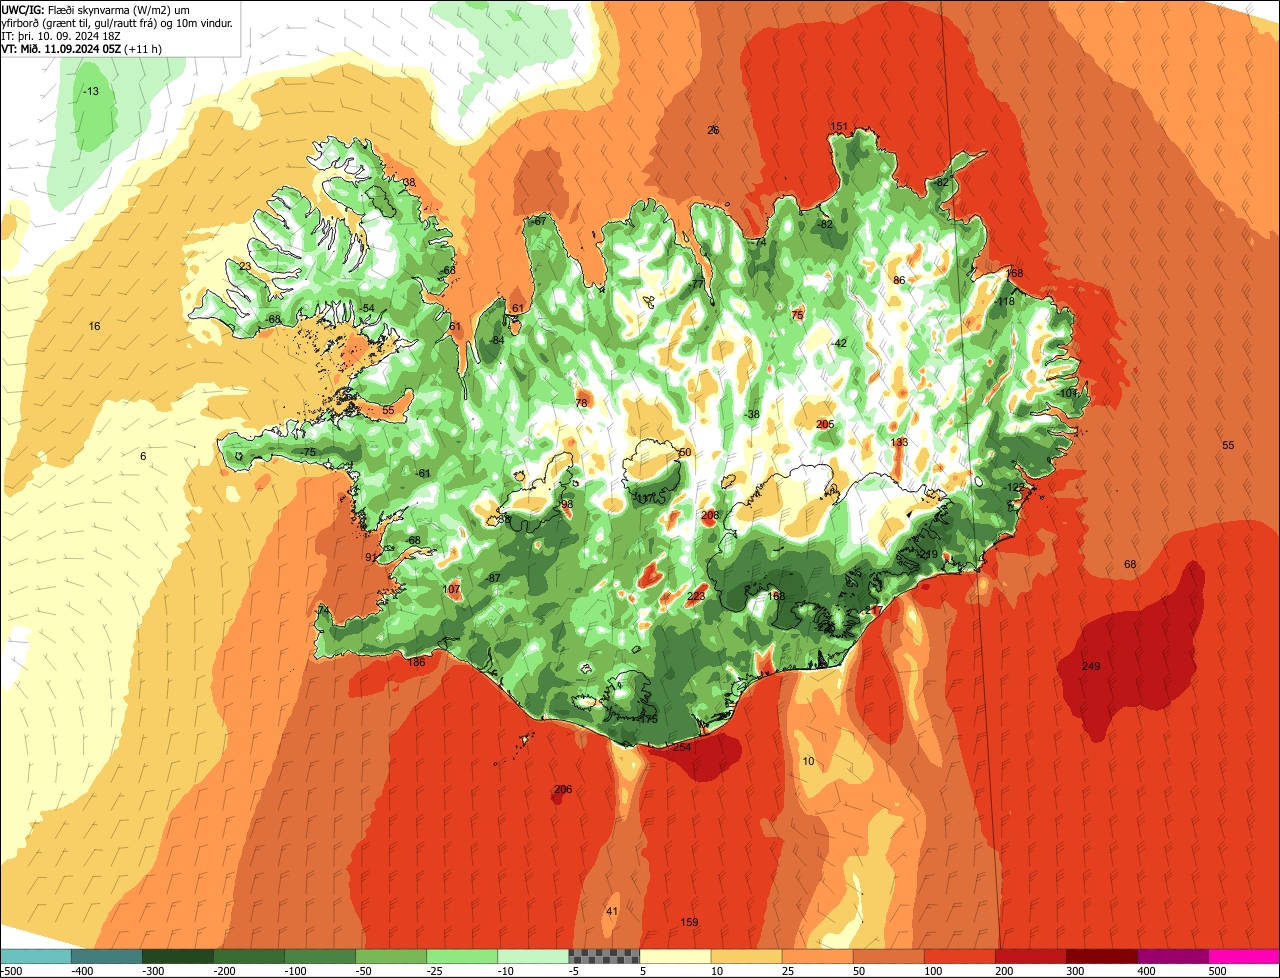
Task: Click the '23' value in the Westfjords
Action: click(245, 266)
